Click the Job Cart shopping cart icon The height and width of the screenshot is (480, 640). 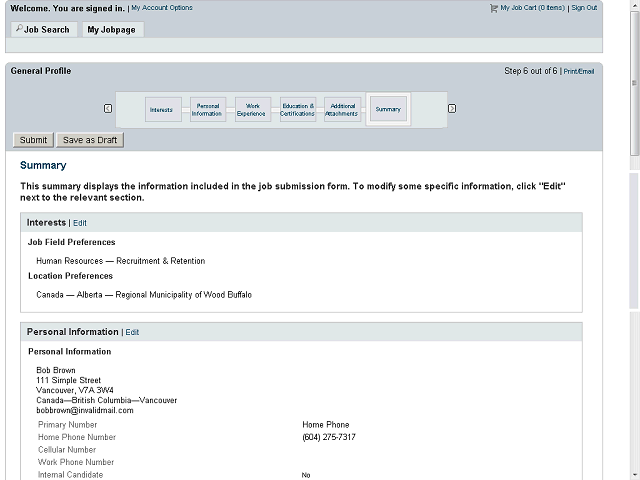click(493, 8)
